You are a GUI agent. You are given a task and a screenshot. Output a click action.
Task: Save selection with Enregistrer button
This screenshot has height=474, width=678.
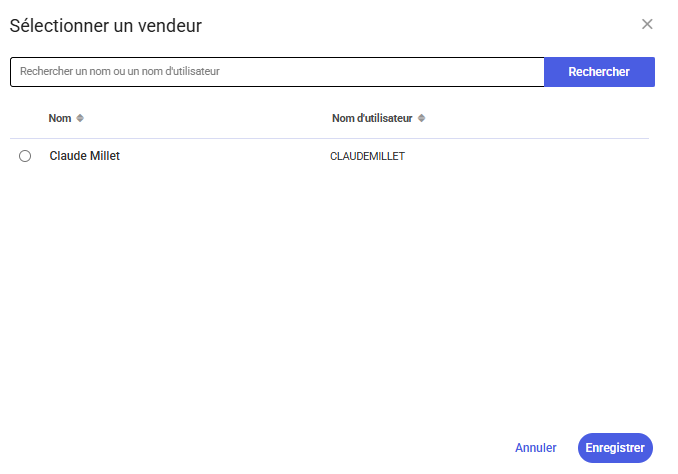615,448
